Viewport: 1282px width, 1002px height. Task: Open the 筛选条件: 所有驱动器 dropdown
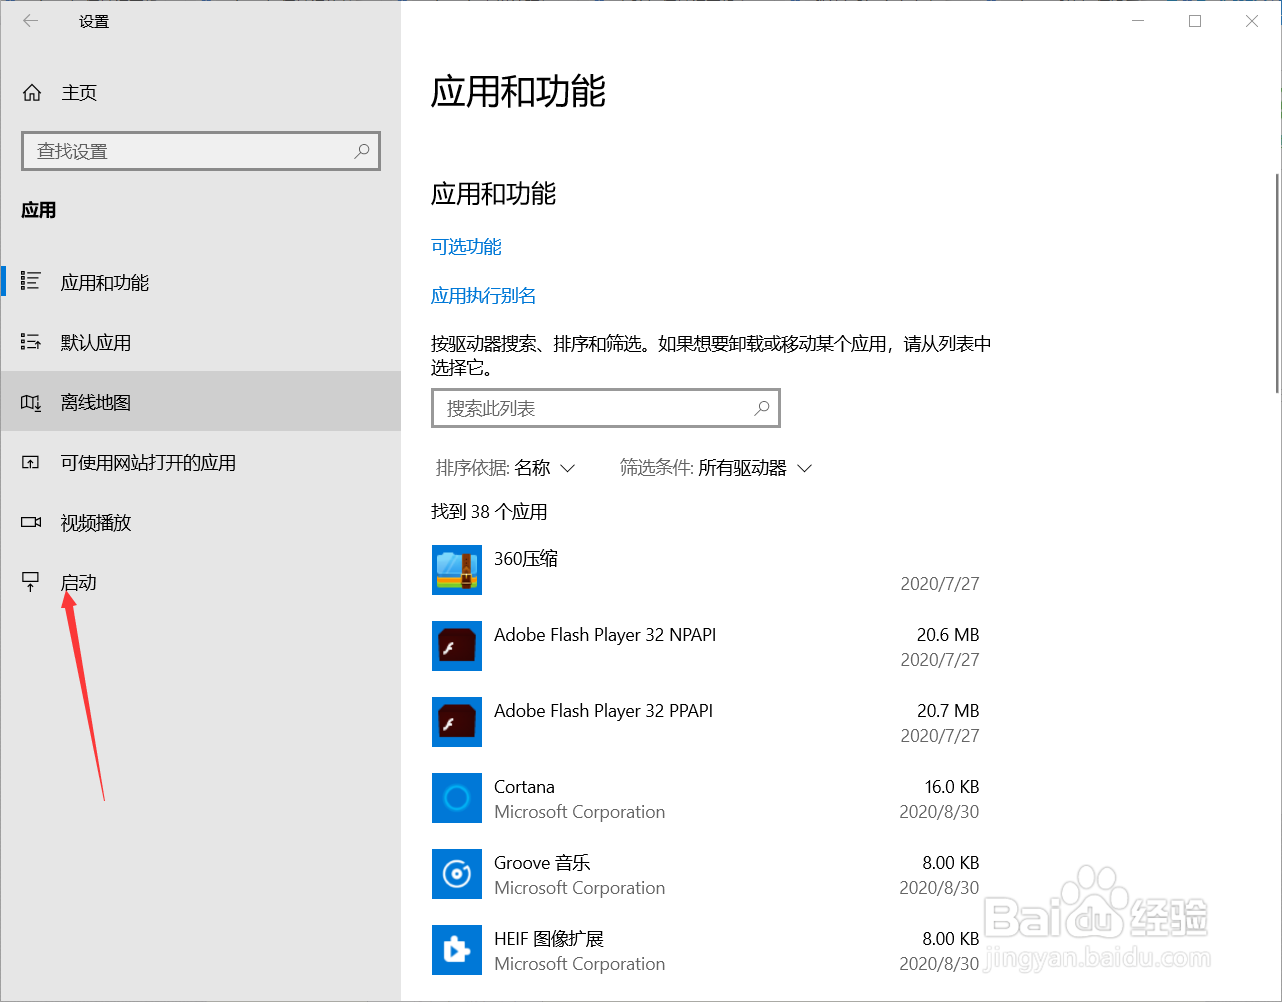point(716,468)
